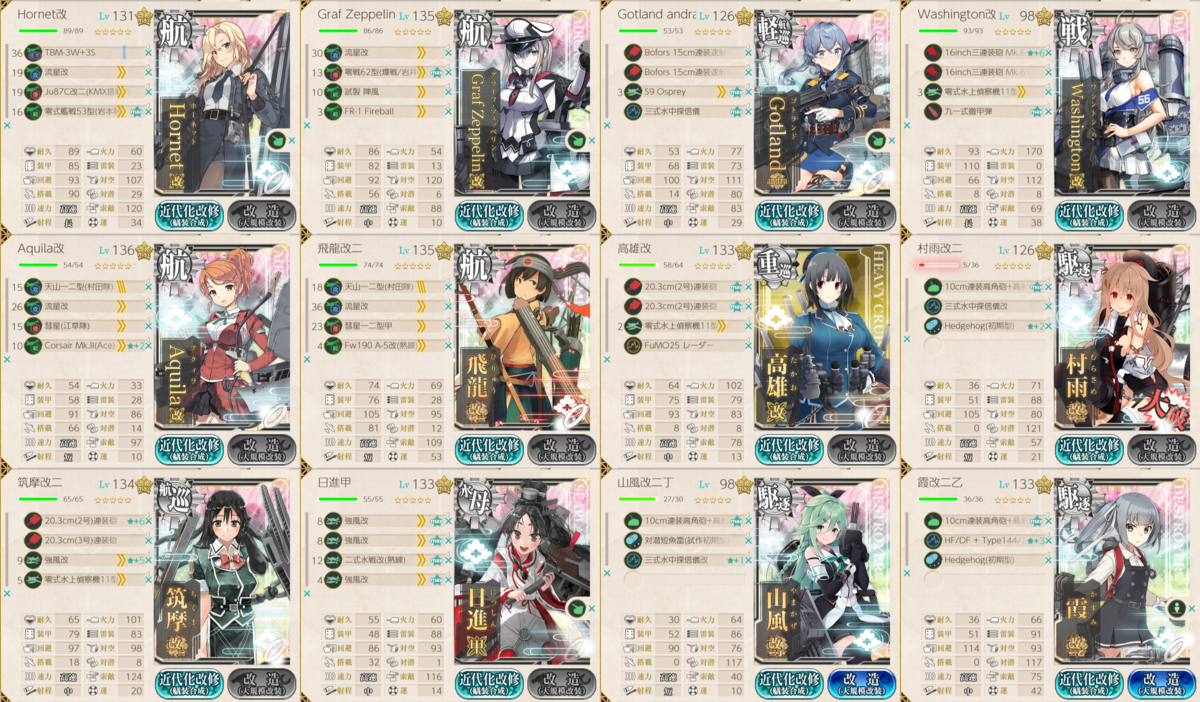Remove Takao's FuMO25 radar with its X
The image size is (1200, 702).
(748, 345)
